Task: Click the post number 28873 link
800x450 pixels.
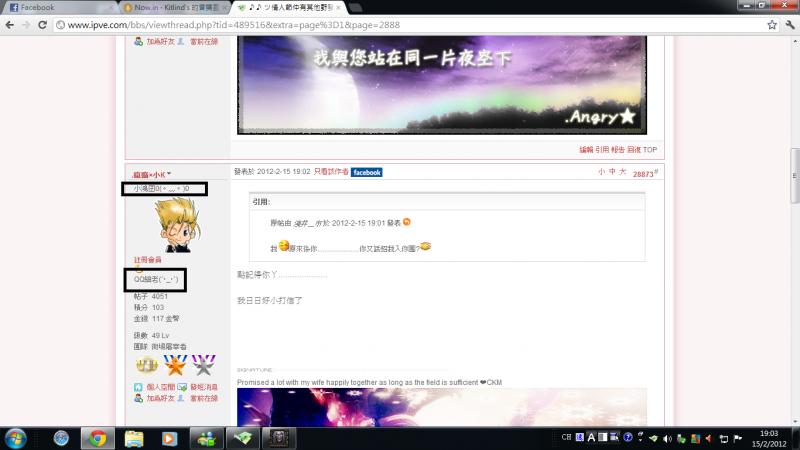Action: 645,173
